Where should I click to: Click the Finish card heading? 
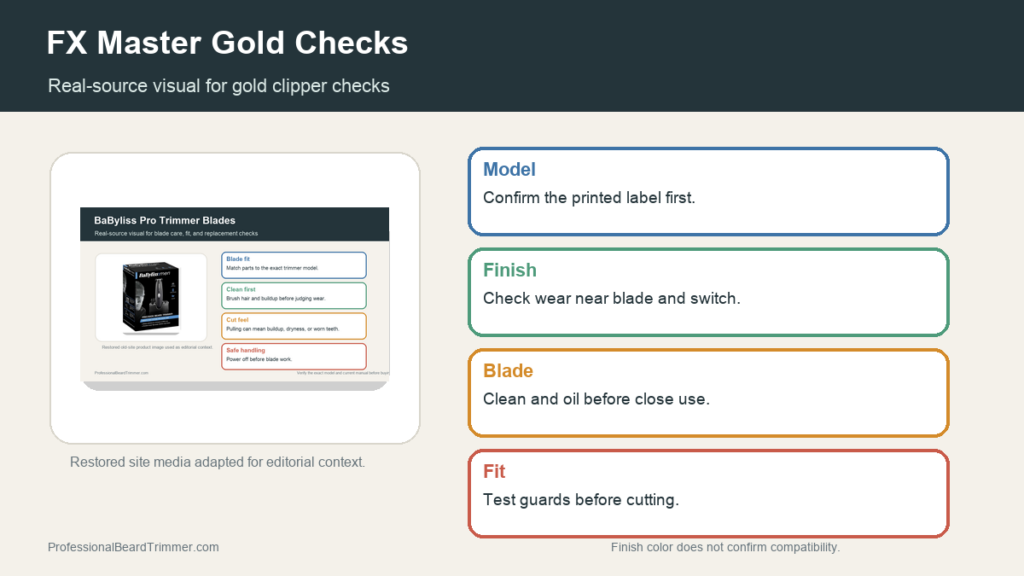tap(509, 270)
